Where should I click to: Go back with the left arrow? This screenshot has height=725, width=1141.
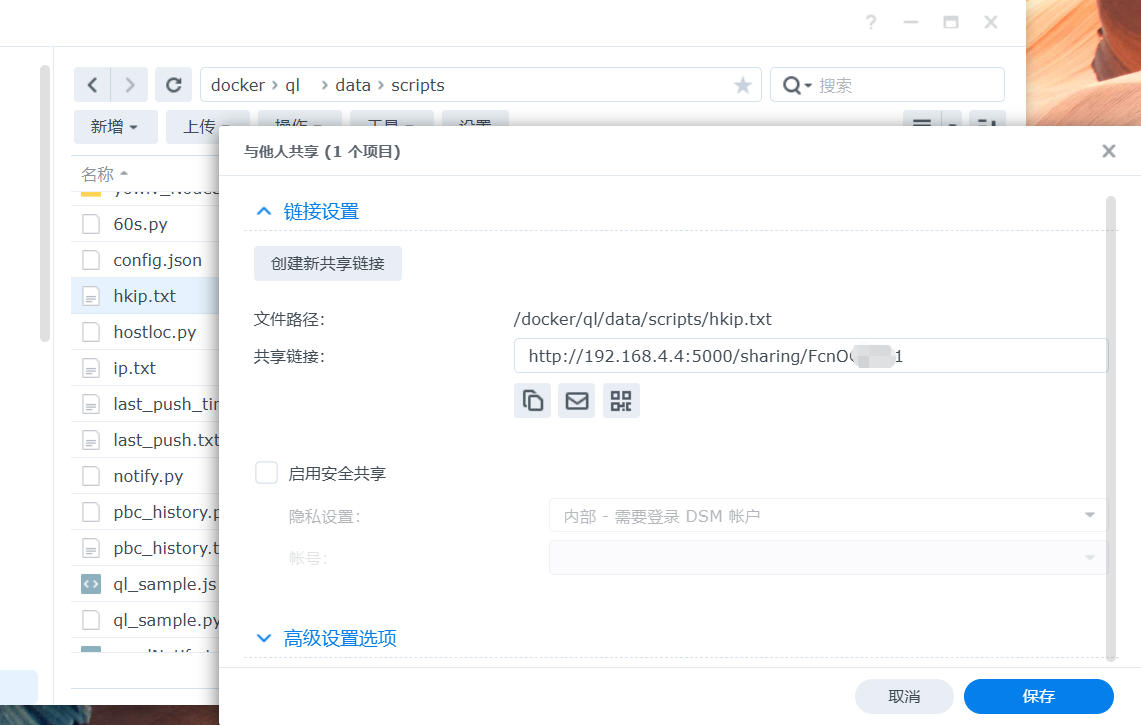tap(92, 85)
